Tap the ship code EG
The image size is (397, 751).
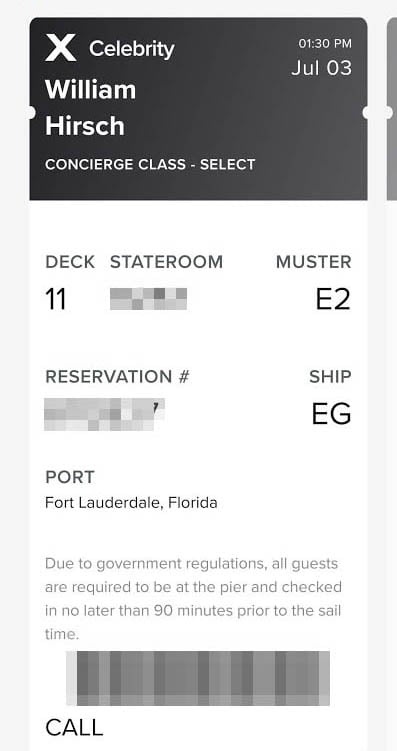point(331,414)
